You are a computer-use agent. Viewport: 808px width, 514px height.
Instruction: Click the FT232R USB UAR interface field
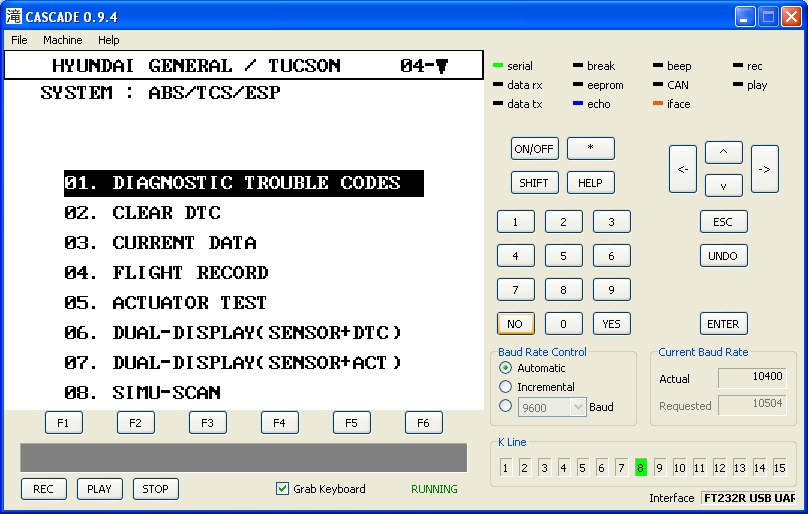(749, 498)
